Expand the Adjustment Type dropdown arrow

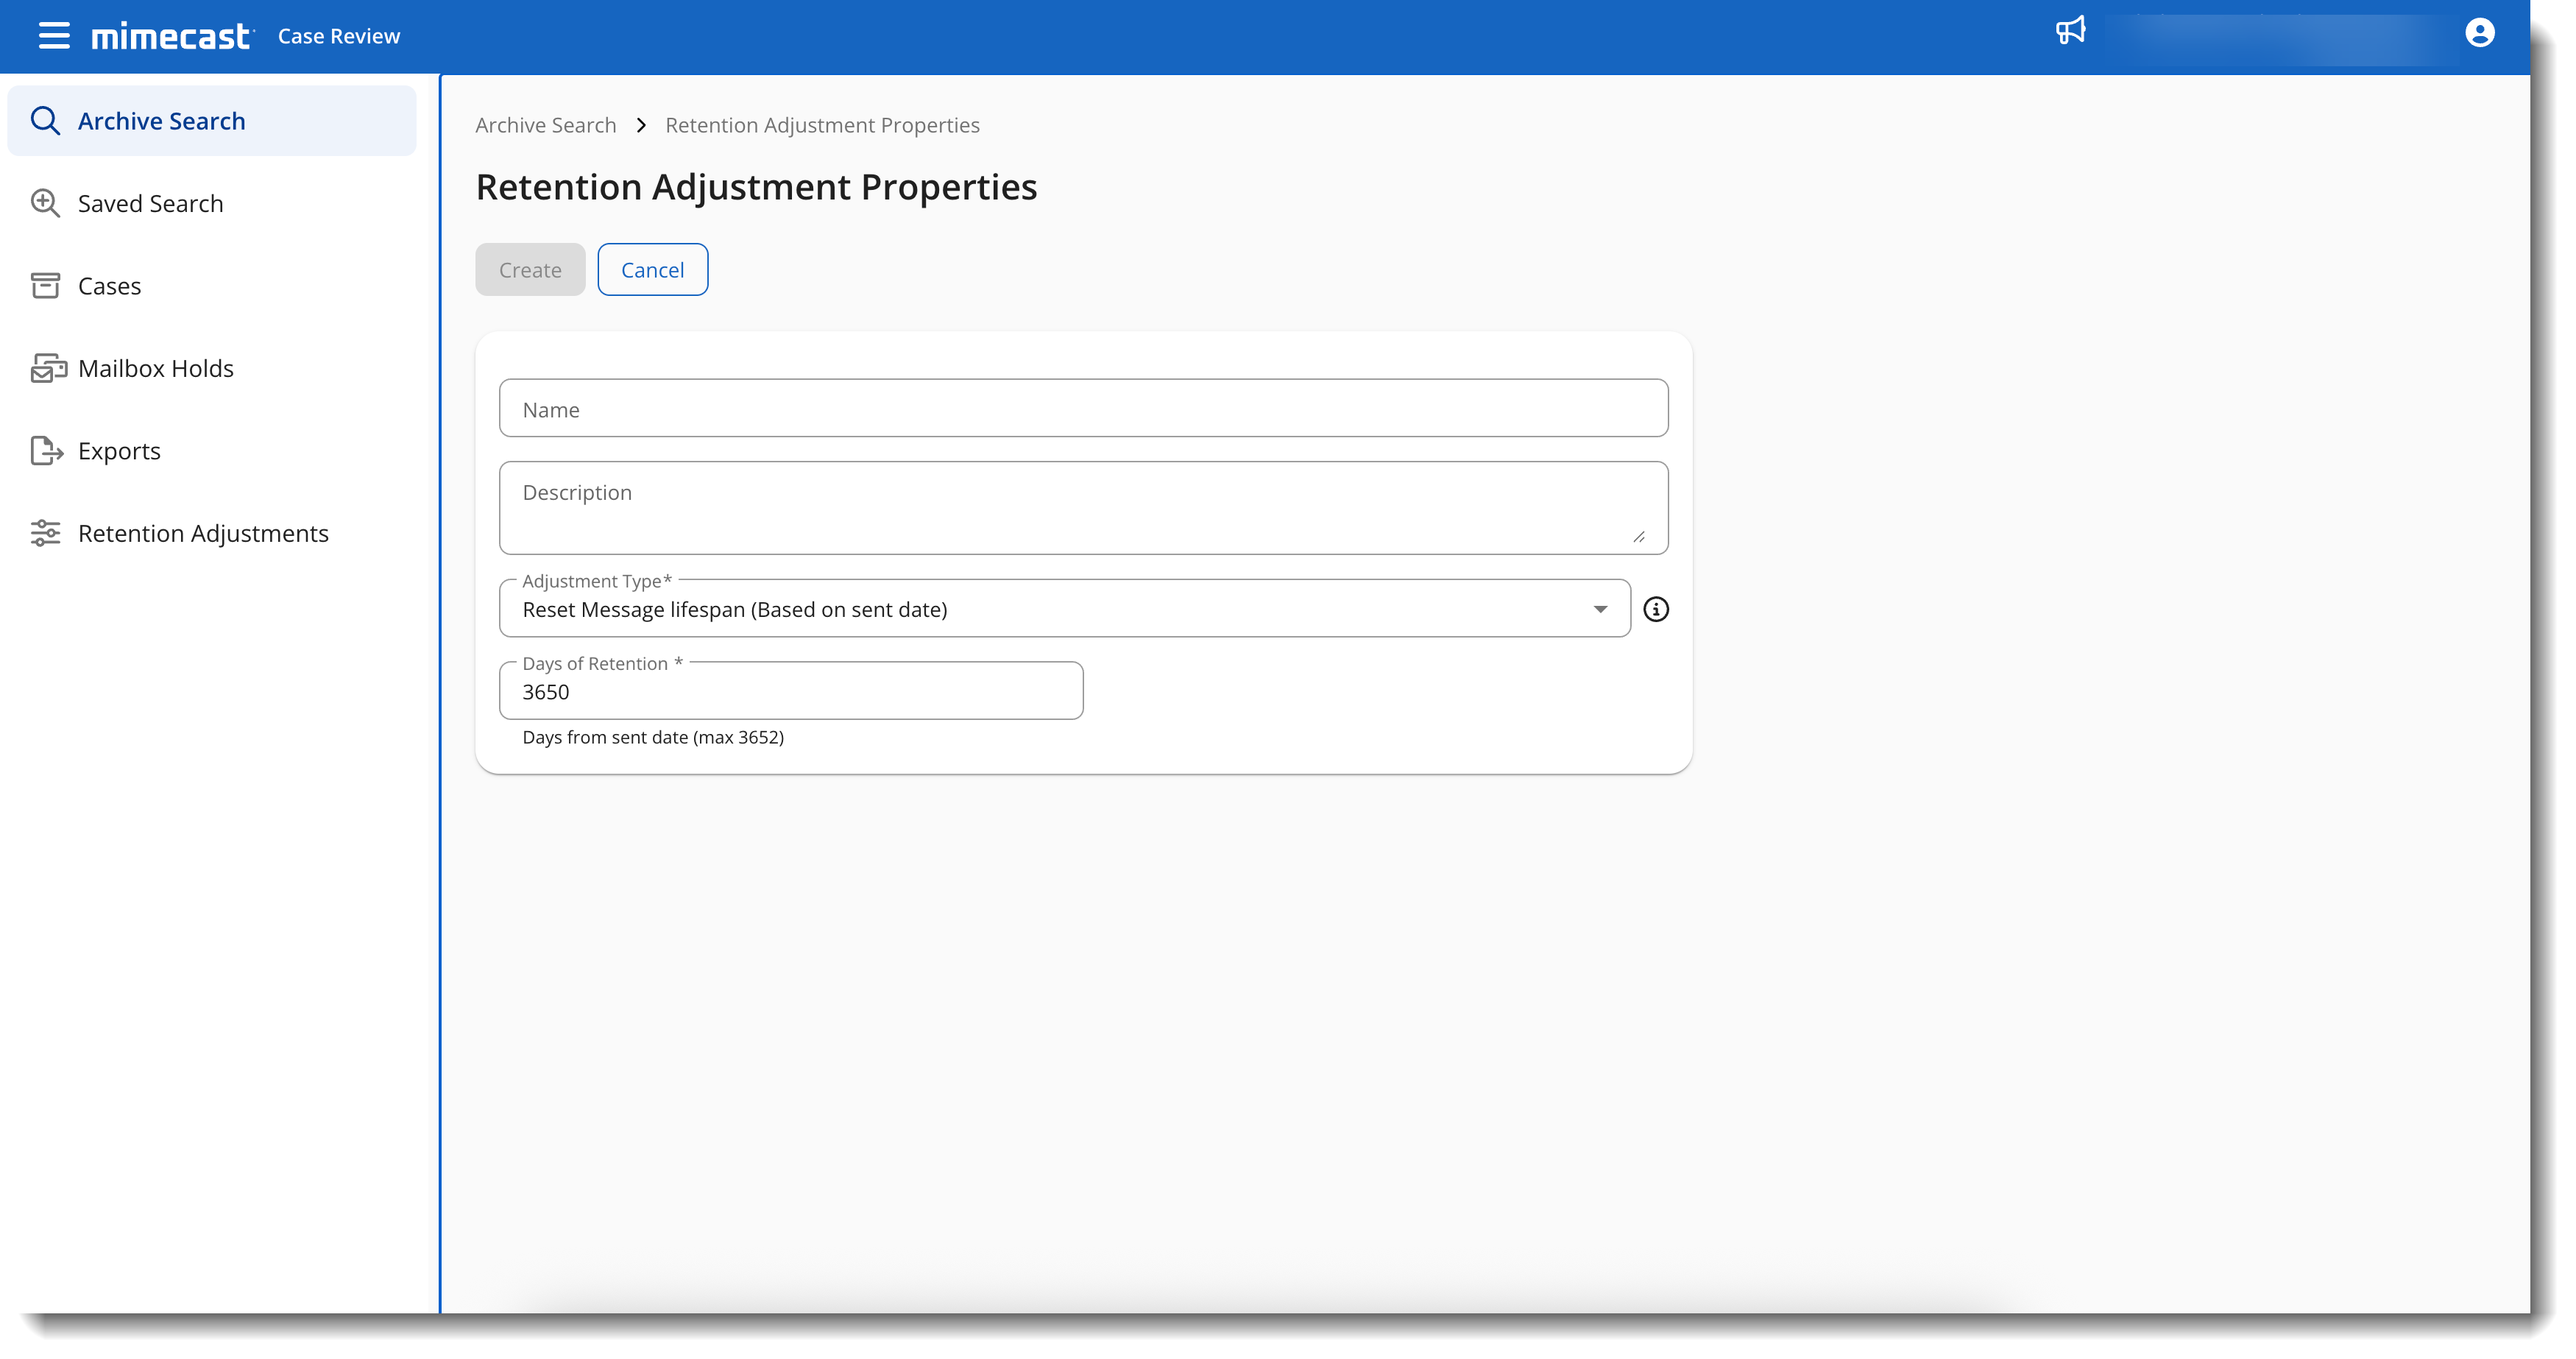1600,609
